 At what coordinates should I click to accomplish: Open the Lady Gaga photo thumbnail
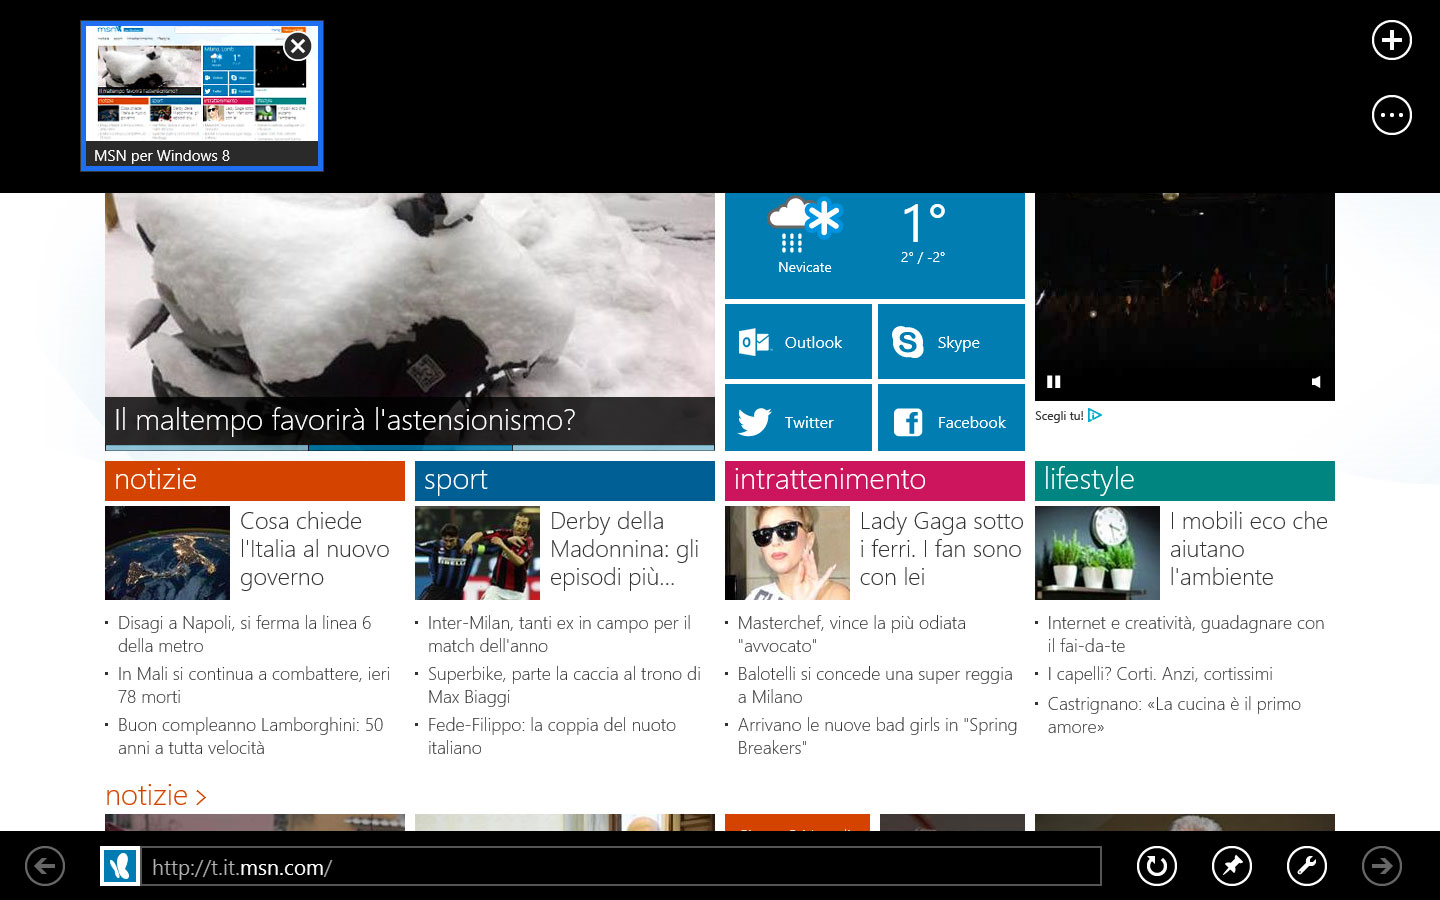tap(787, 553)
